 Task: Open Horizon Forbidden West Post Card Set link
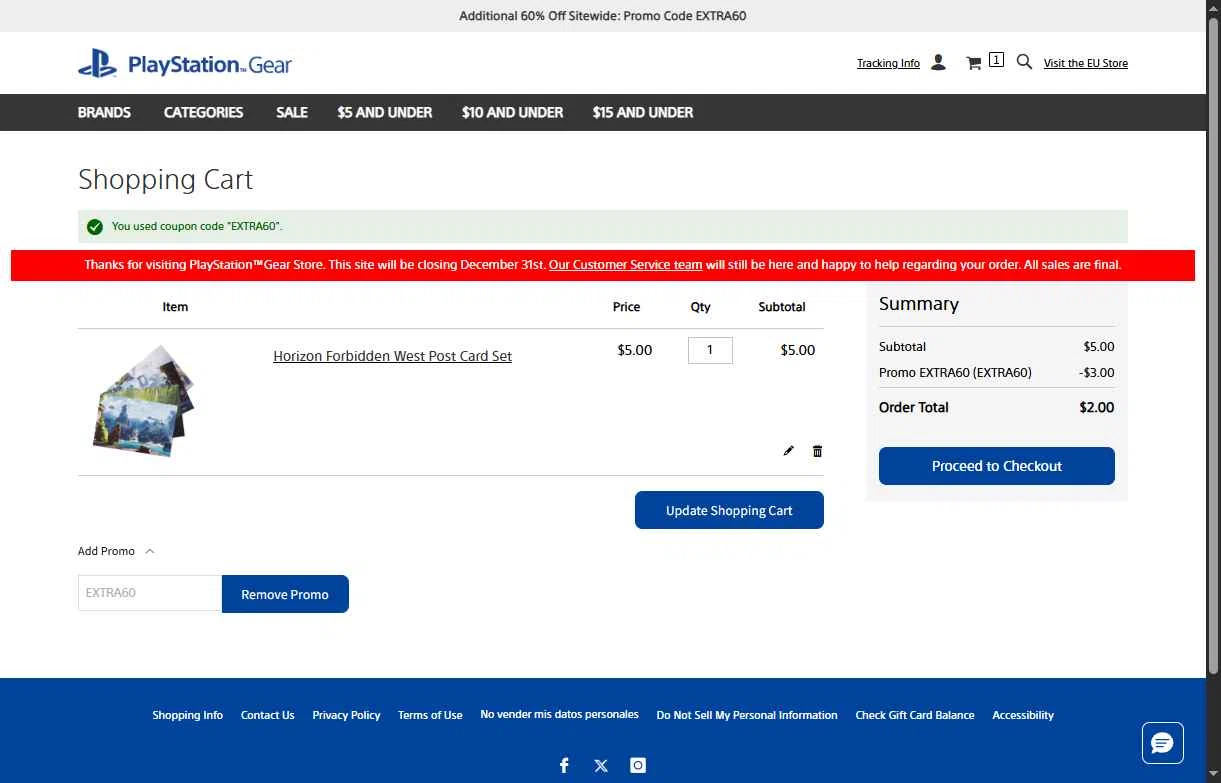point(392,356)
